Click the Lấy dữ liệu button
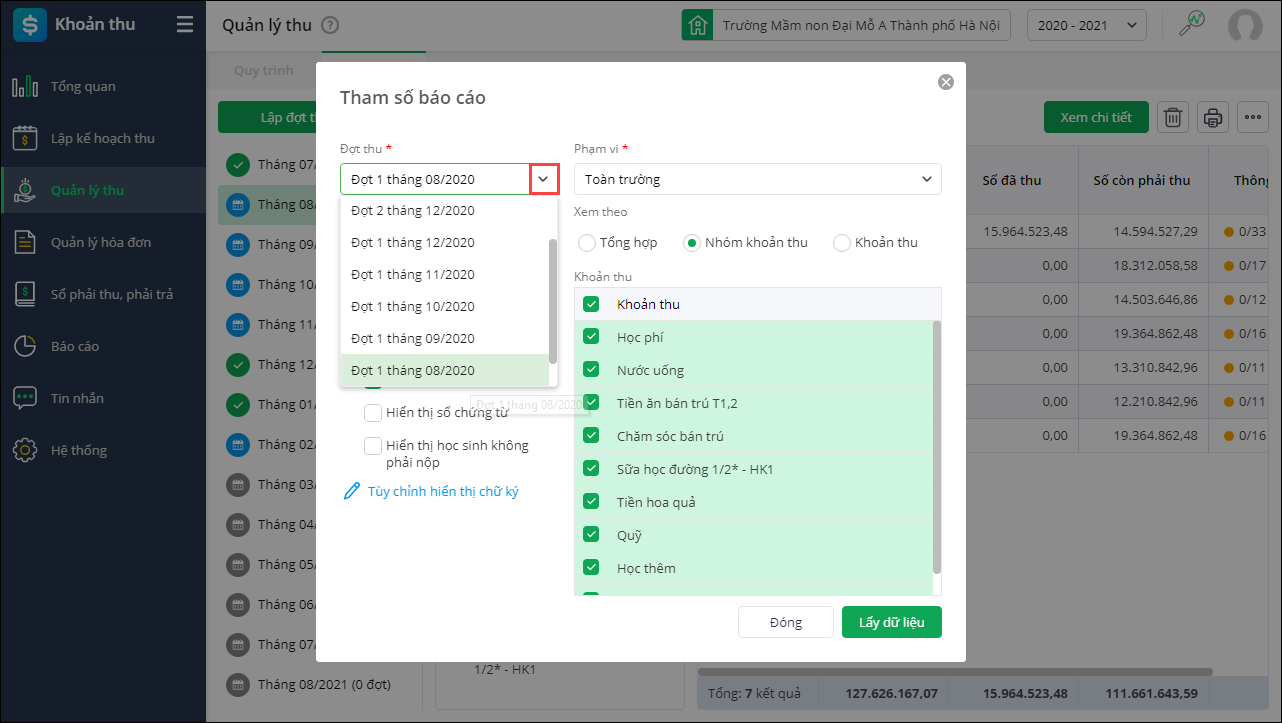Screen dimensions: 1282x723 (892, 622)
